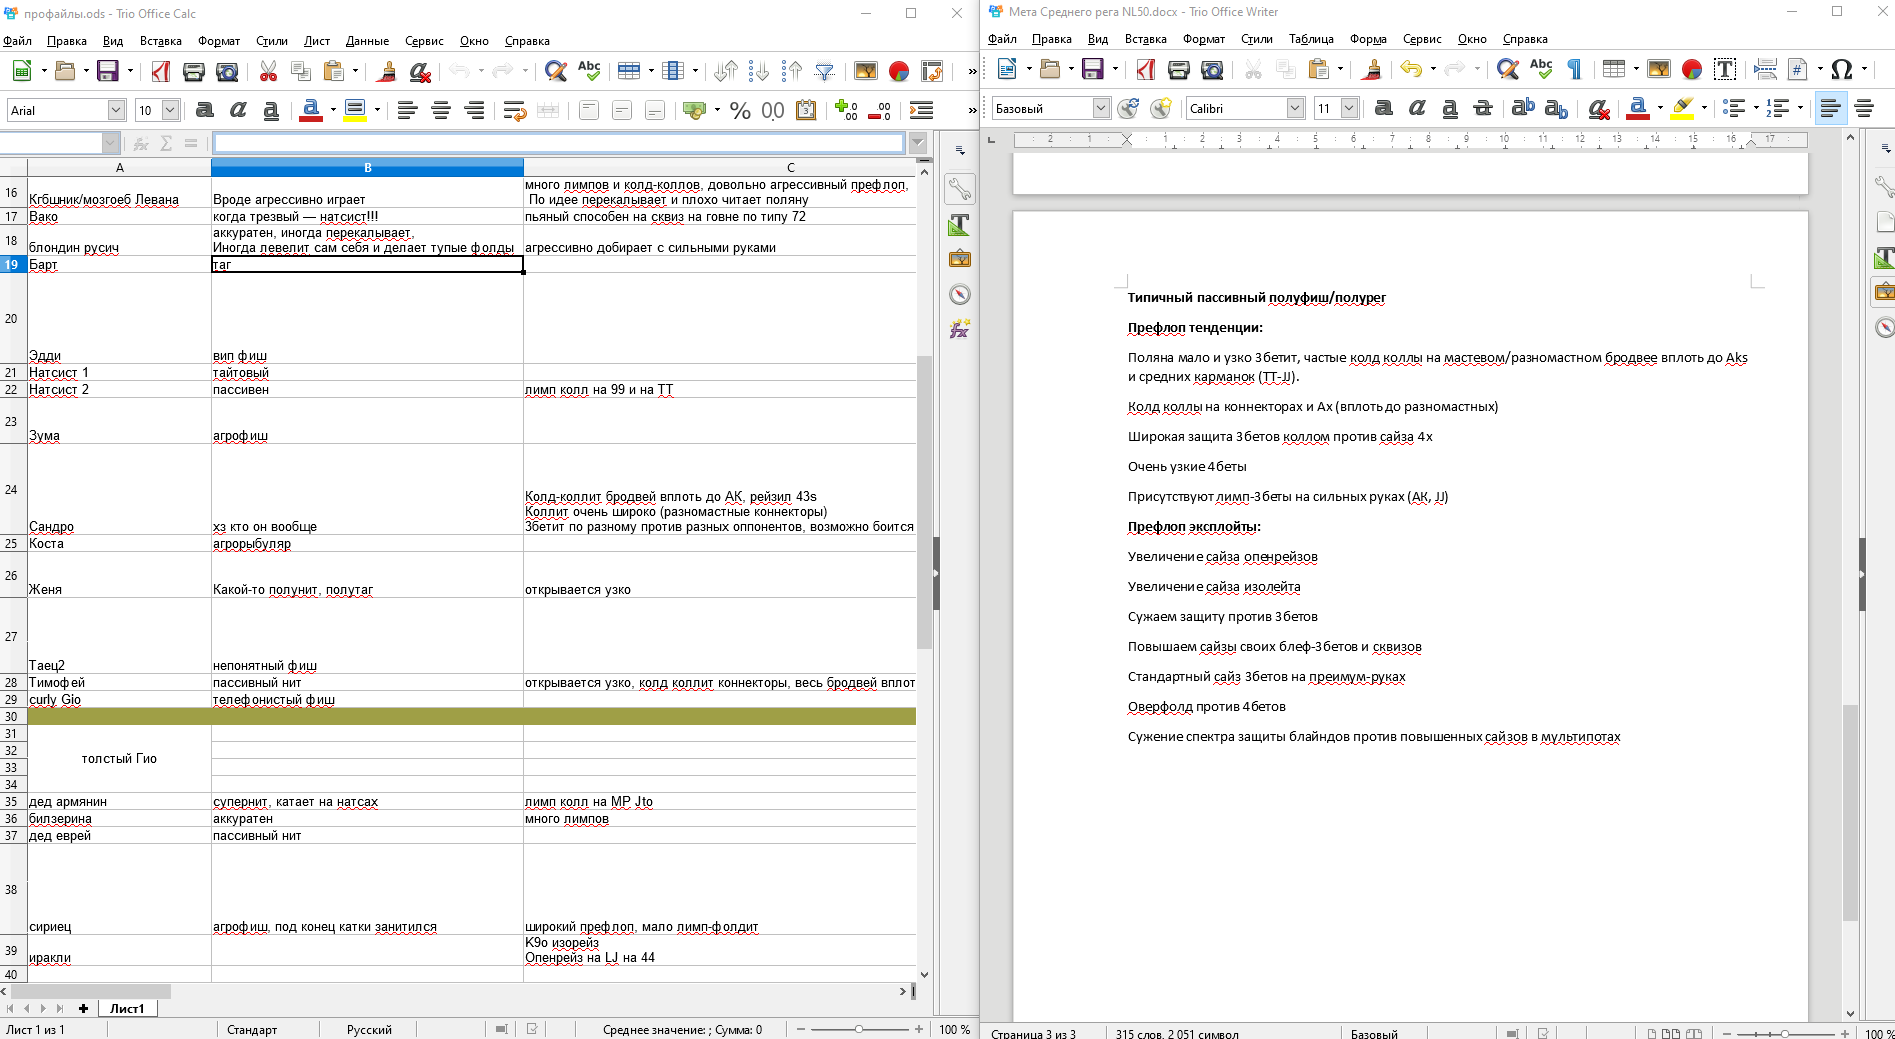Click Русский language in Calc status bar
Image resolution: width=1895 pixels, height=1039 pixels.
click(x=369, y=1029)
